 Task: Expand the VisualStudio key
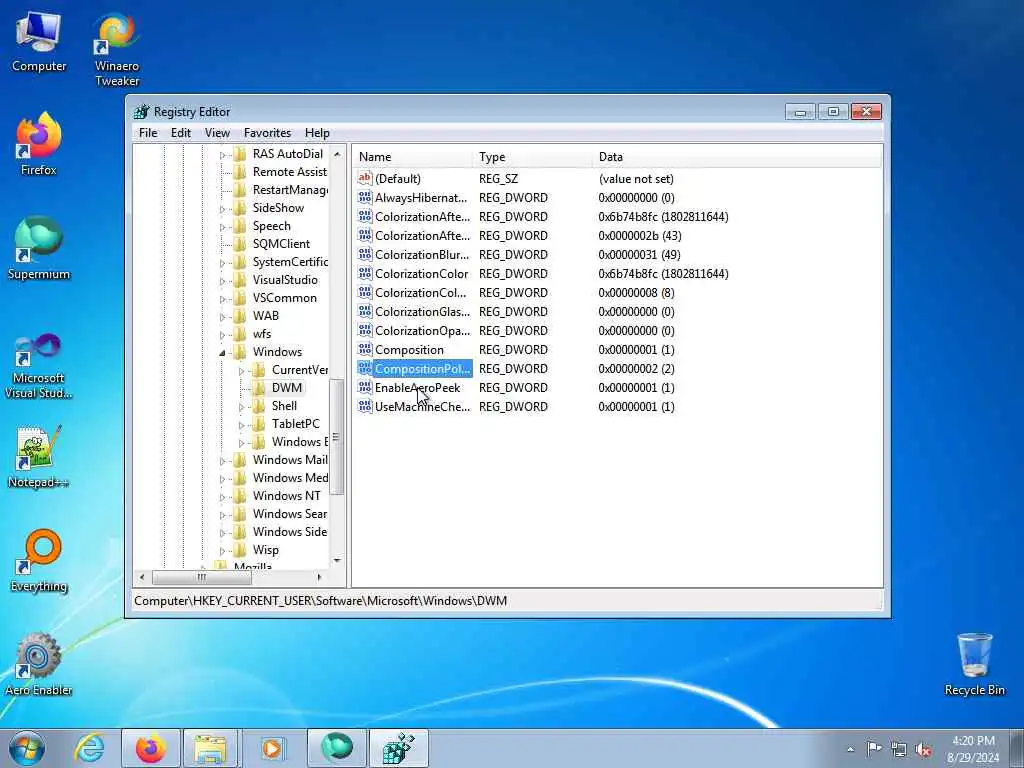pyautogui.click(x=222, y=281)
